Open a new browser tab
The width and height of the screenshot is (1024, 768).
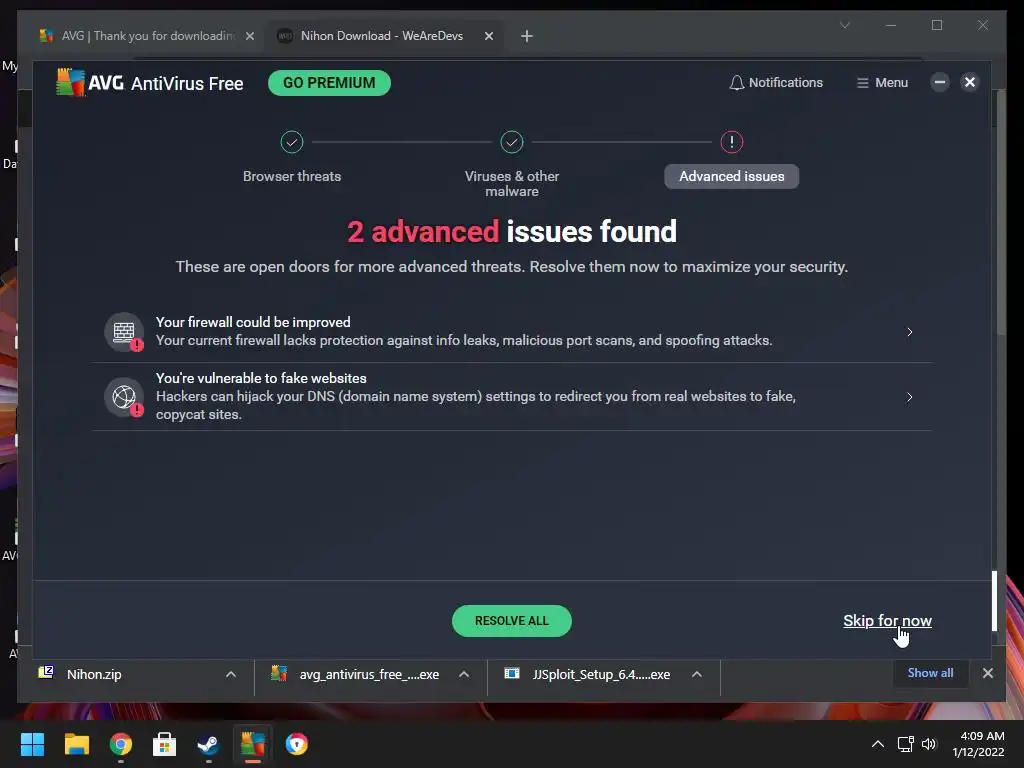pos(527,36)
